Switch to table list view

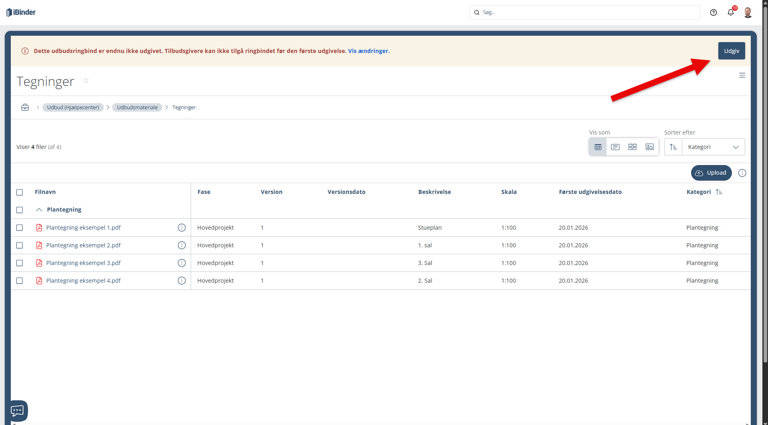599,147
